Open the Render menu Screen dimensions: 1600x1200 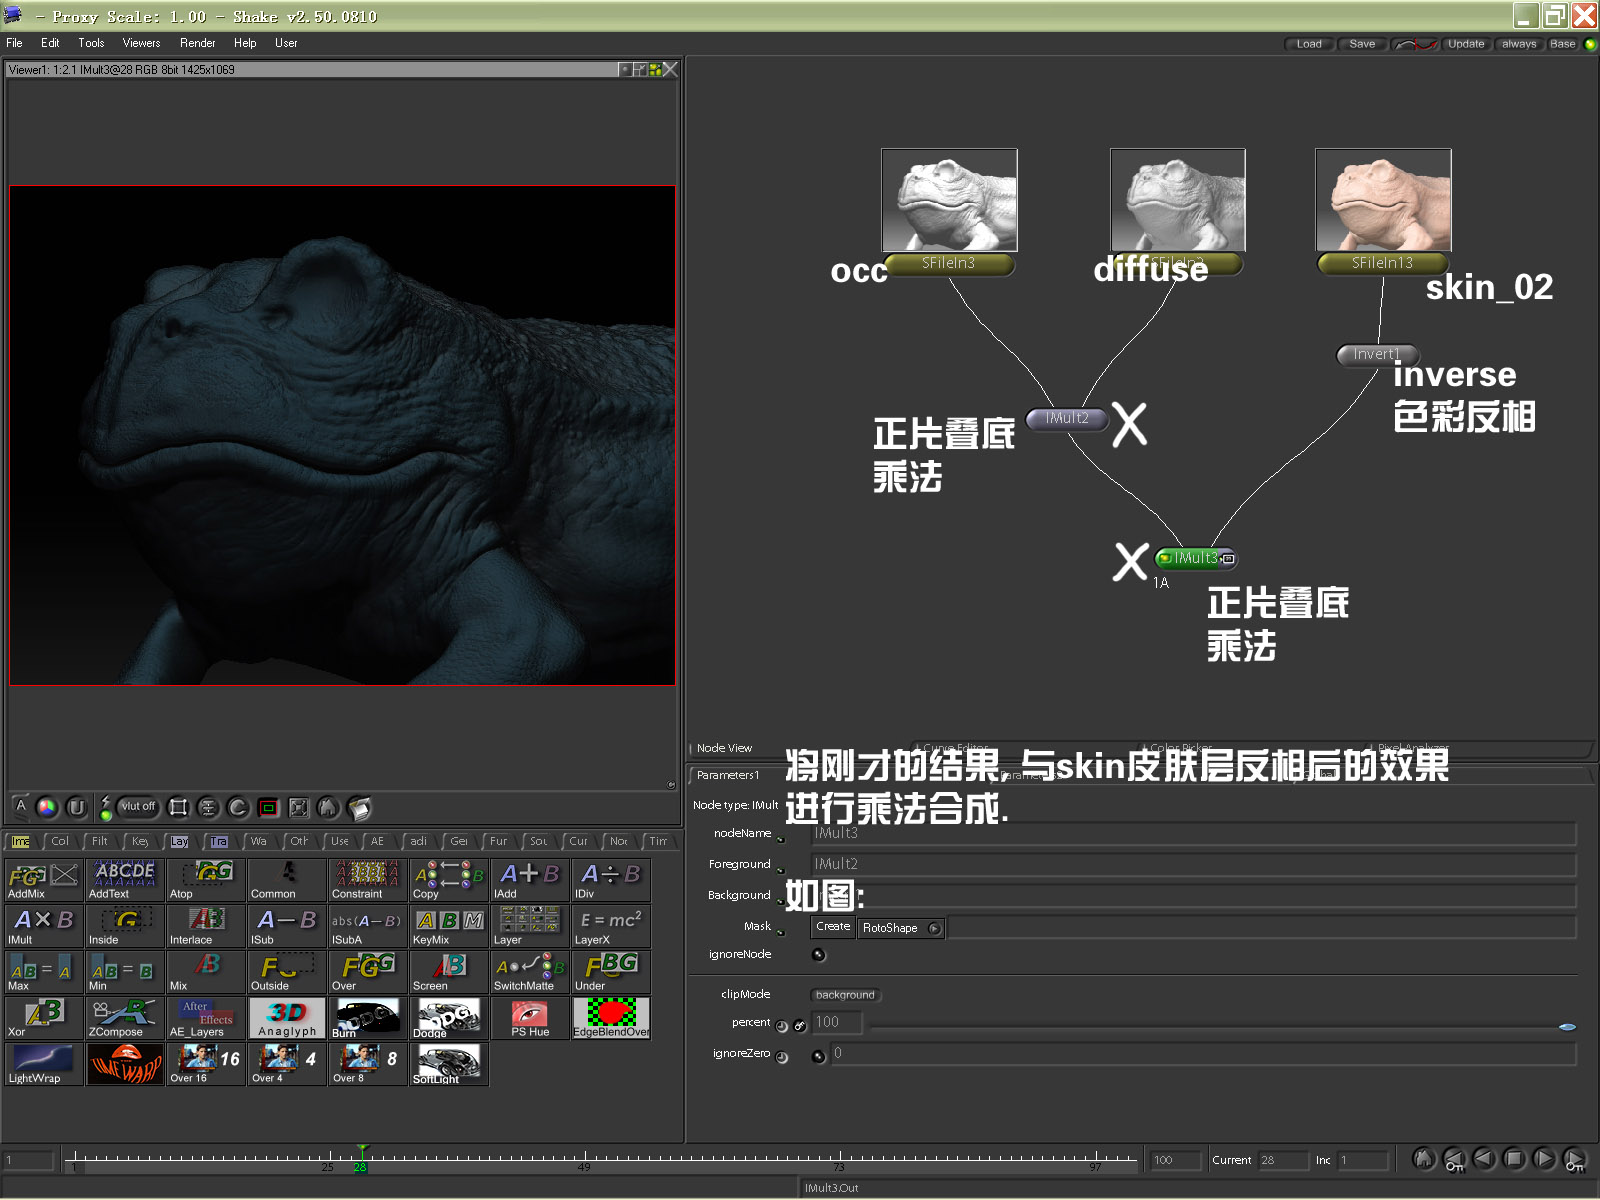[x=197, y=43]
